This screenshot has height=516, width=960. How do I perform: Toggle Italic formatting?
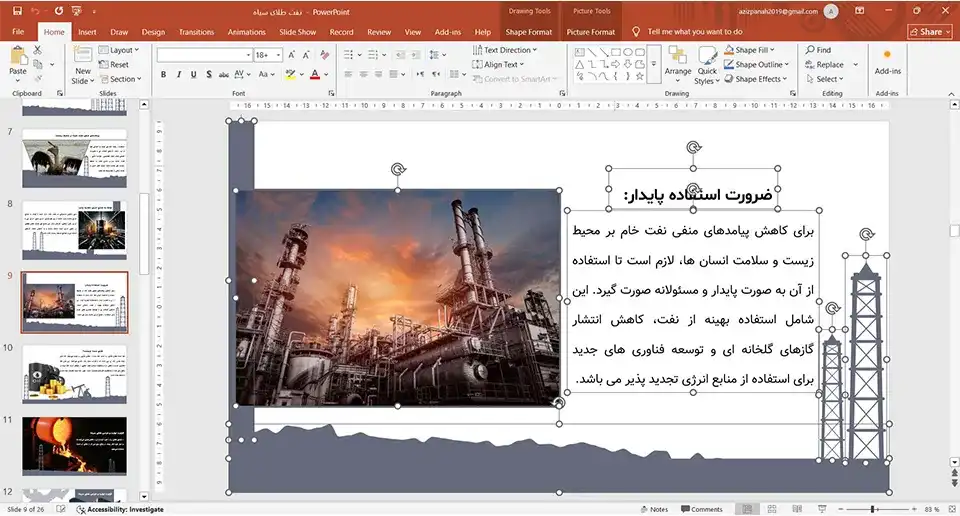tap(179, 74)
